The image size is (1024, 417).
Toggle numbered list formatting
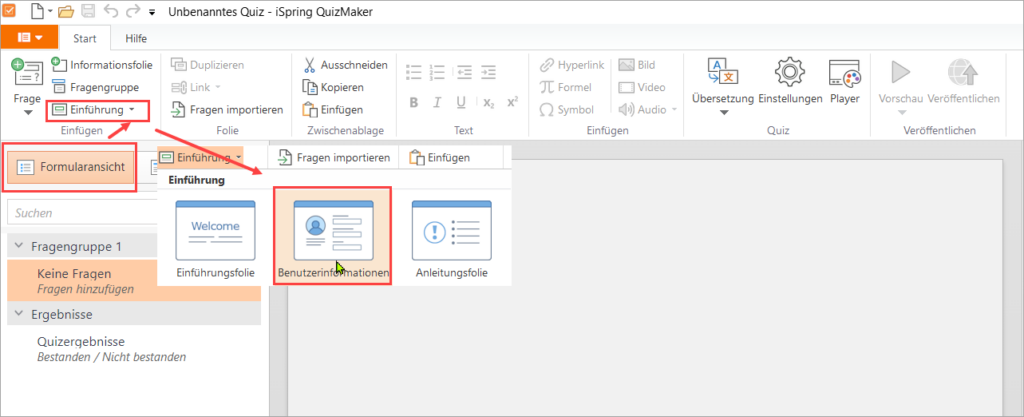pyautogui.click(x=438, y=71)
